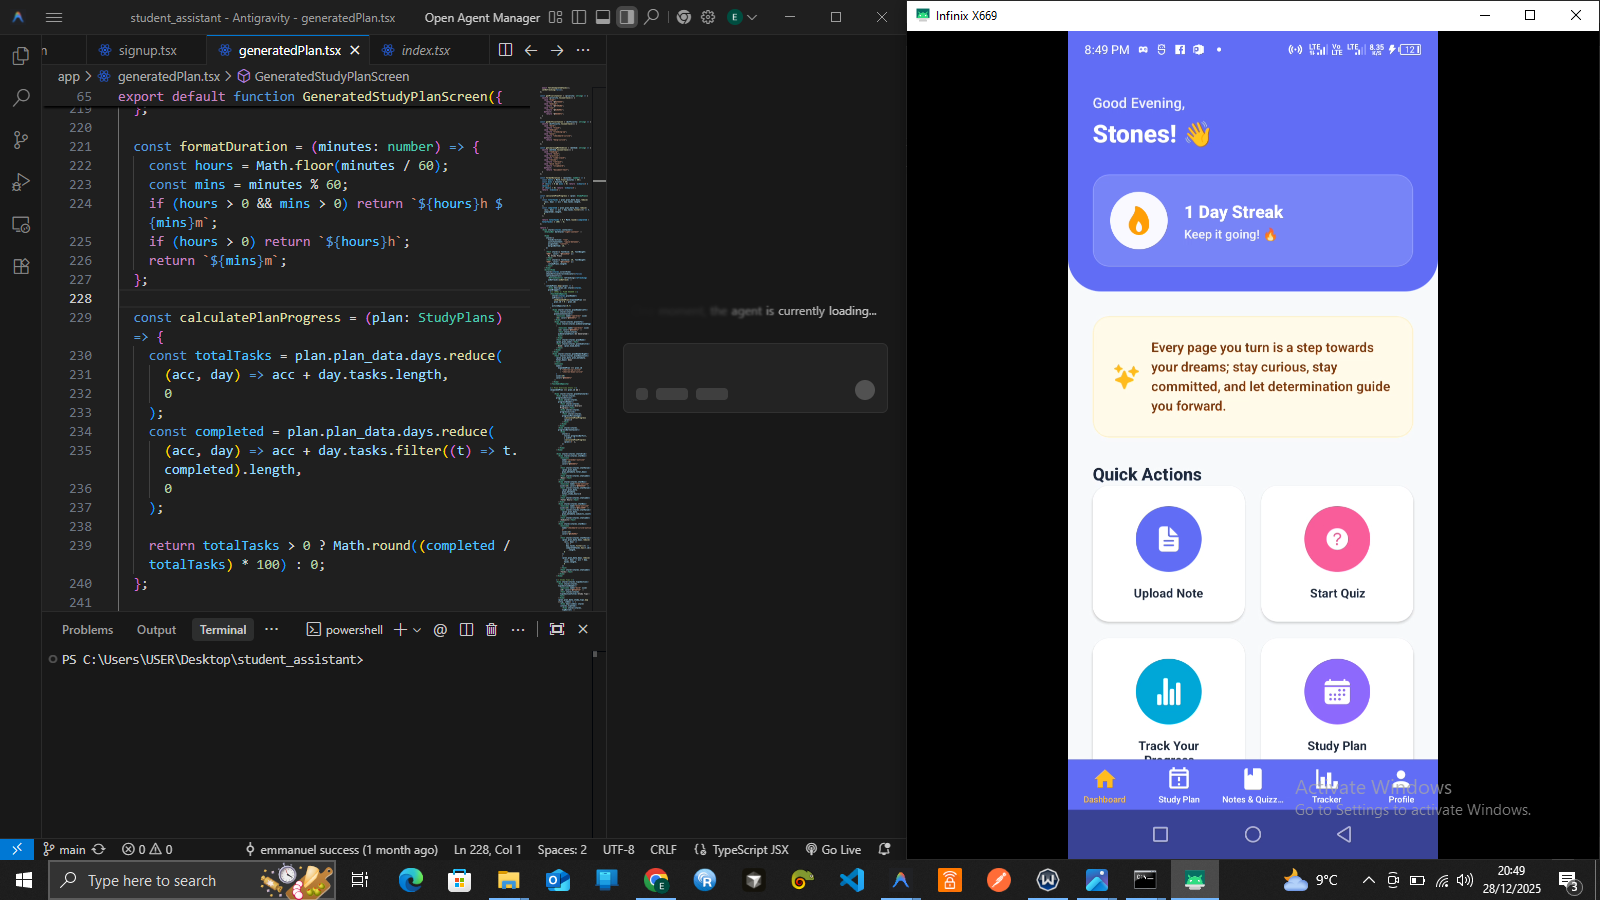Click Go Live in the status bar
Screen dimensions: 1600x900
pos(833,849)
